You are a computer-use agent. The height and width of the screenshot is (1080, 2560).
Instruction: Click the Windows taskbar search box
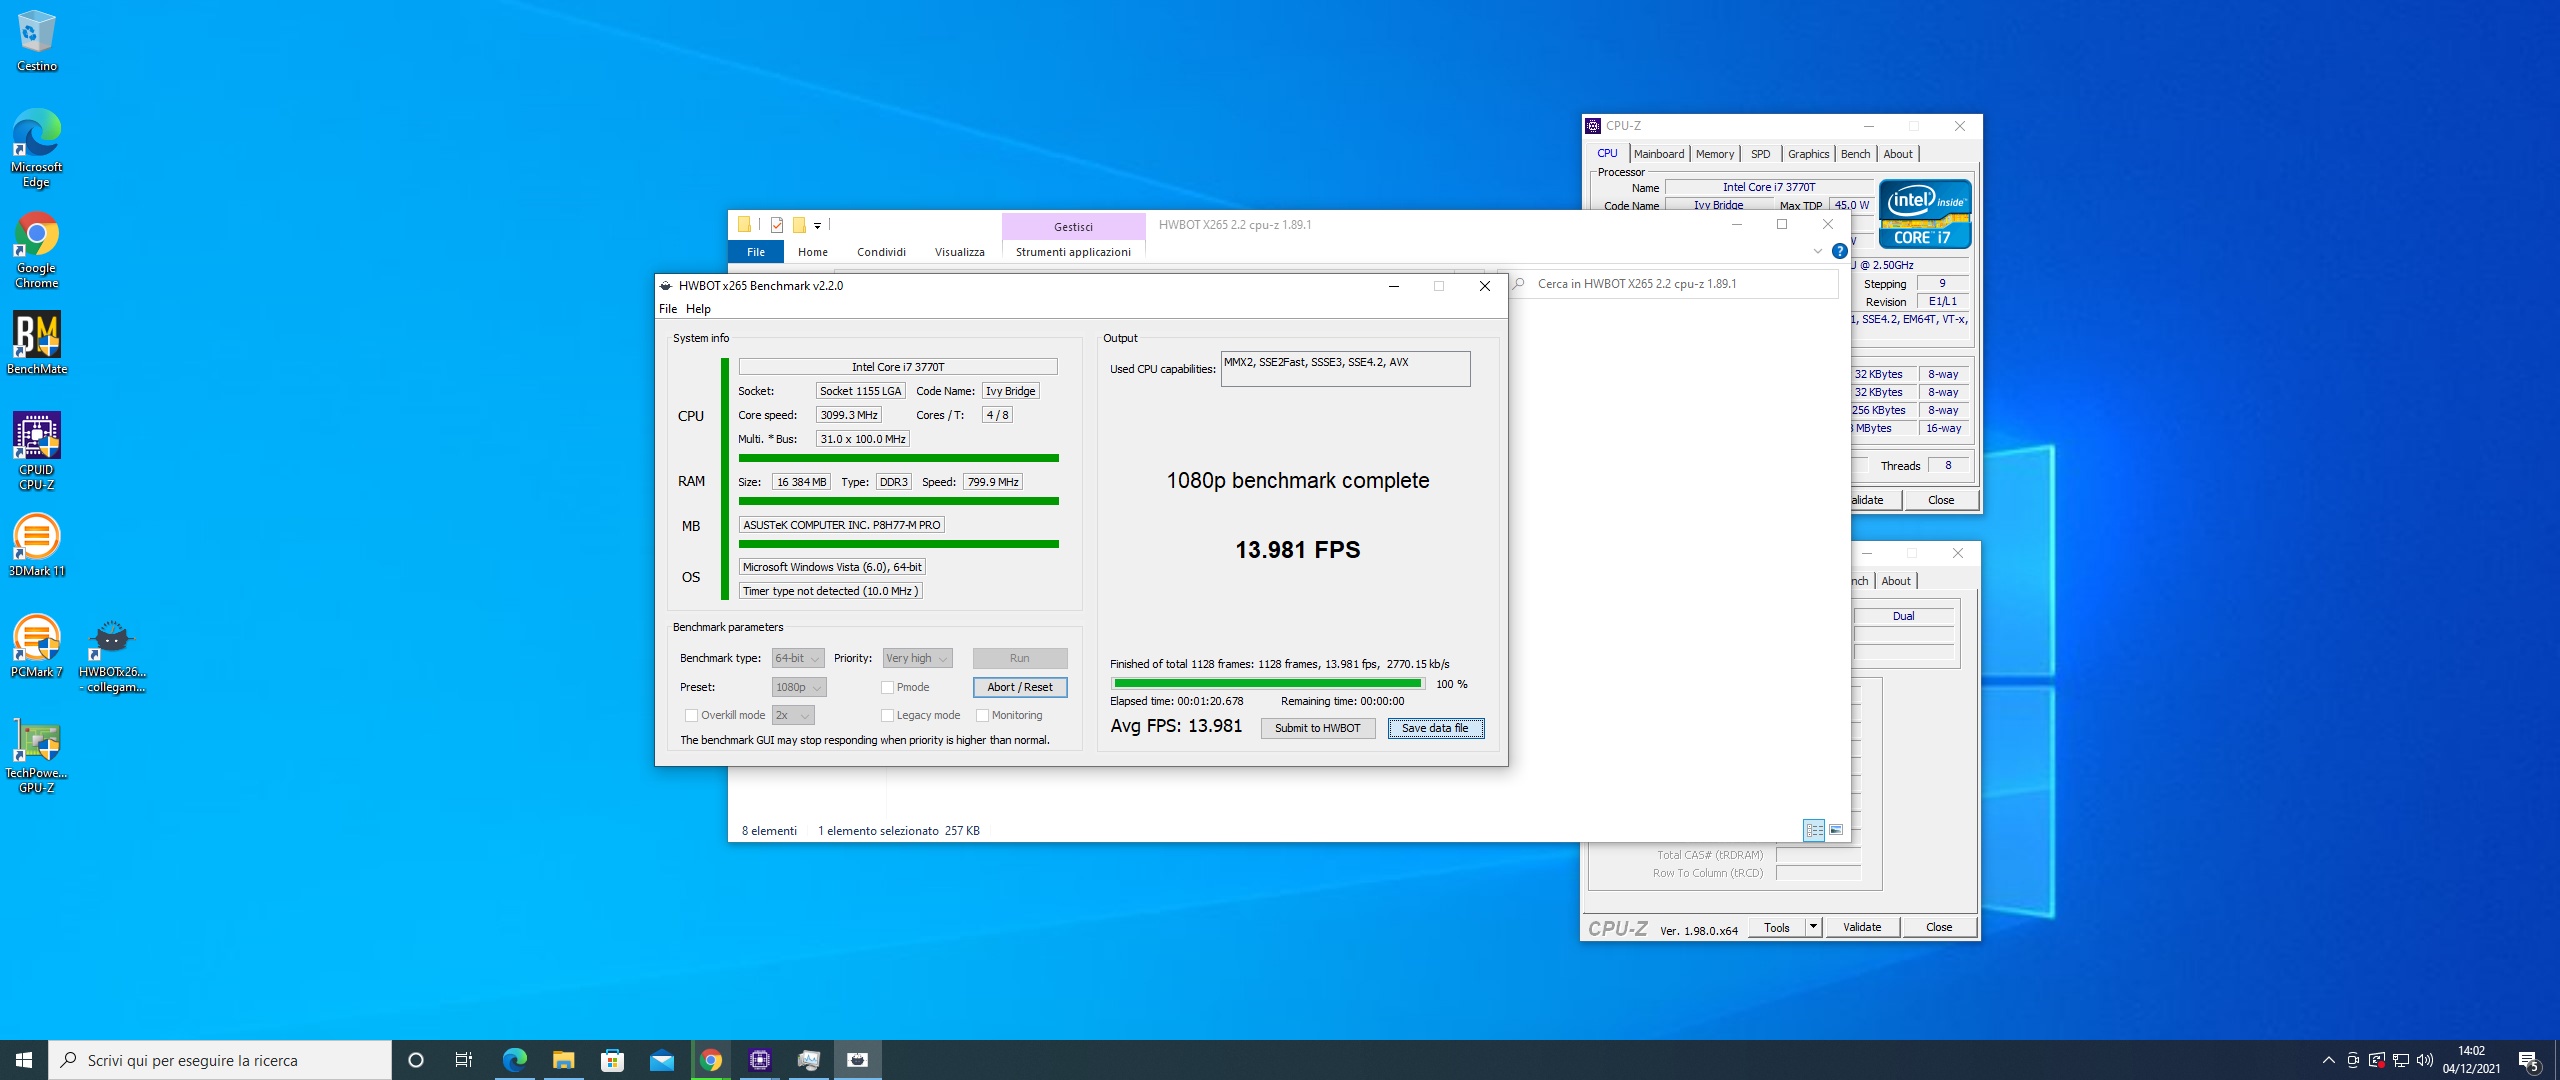coord(220,1060)
